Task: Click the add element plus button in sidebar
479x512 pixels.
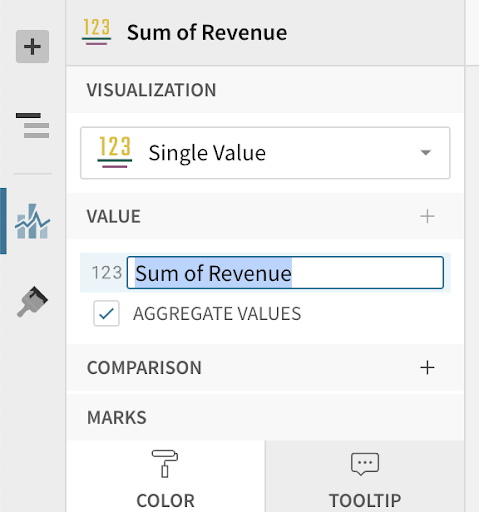Action: click(x=32, y=46)
